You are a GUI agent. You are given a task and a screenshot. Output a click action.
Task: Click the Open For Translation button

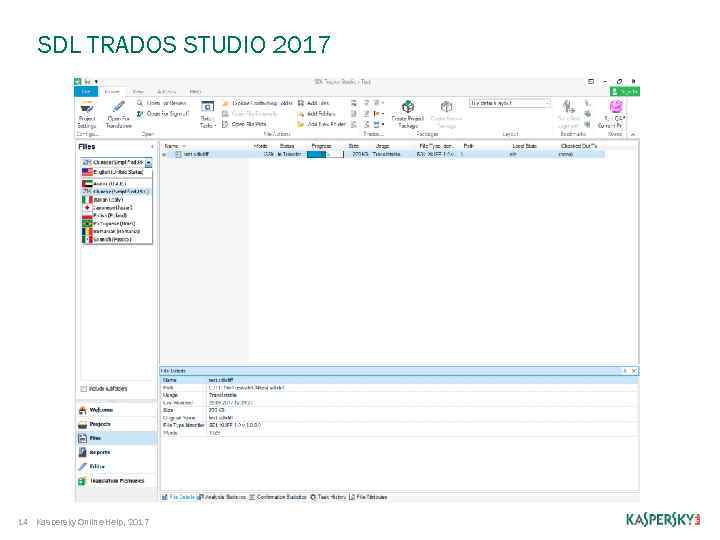[x=118, y=115]
